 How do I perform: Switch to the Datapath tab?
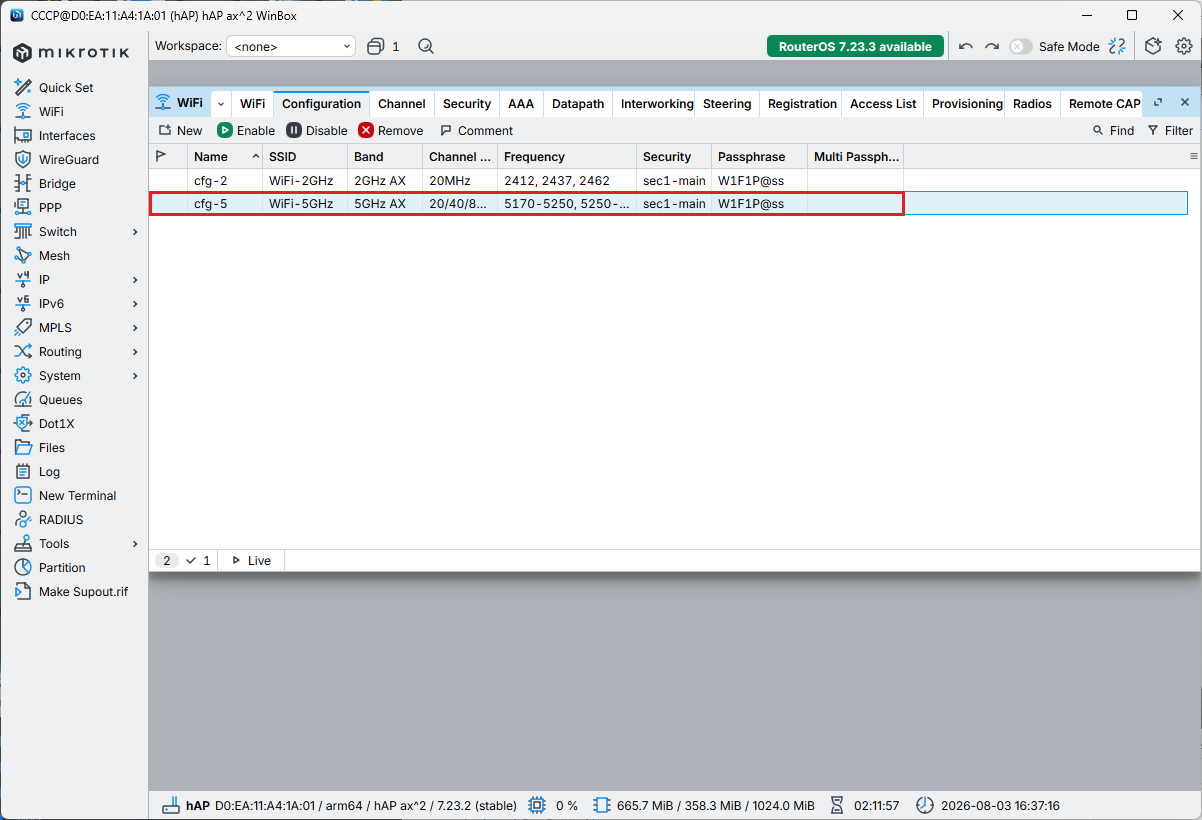578,103
